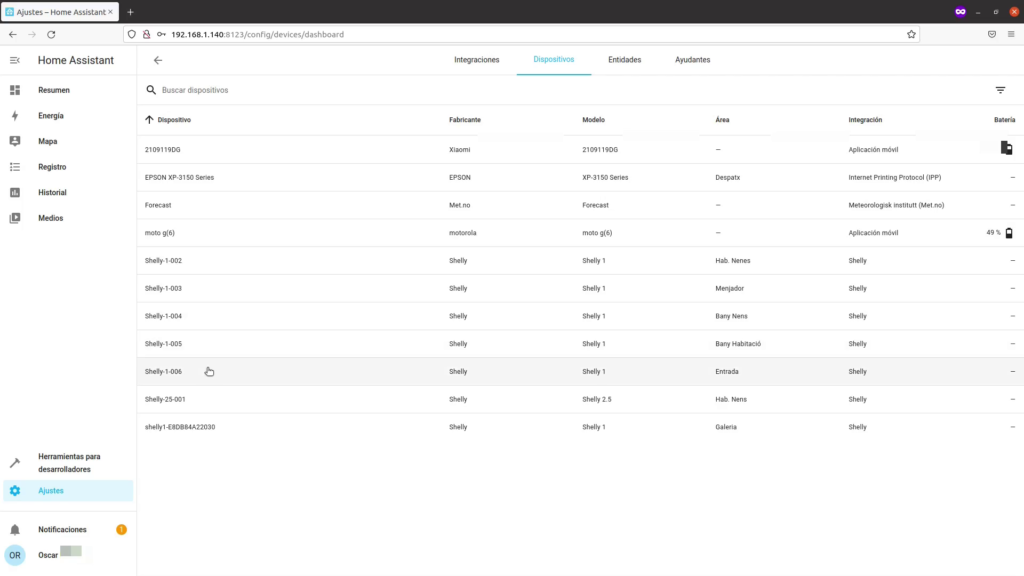The width and height of the screenshot is (1024, 576).
Task: Open the Historial view
Action: [x=53, y=192]
